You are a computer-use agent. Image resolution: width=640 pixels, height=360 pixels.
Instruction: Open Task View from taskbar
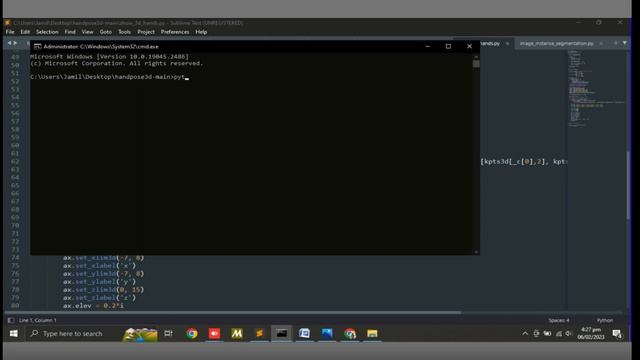(168, 333)
